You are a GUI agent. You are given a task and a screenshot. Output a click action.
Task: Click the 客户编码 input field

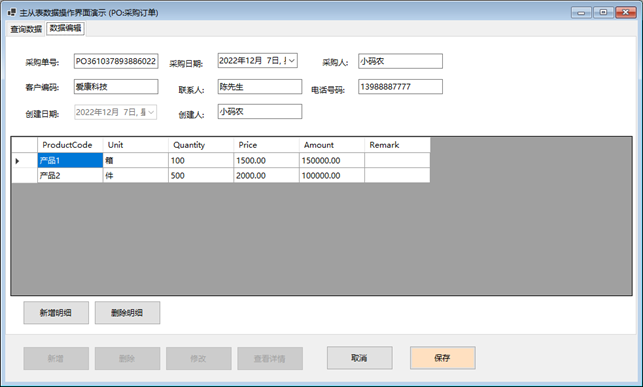[x=116, y=87]
